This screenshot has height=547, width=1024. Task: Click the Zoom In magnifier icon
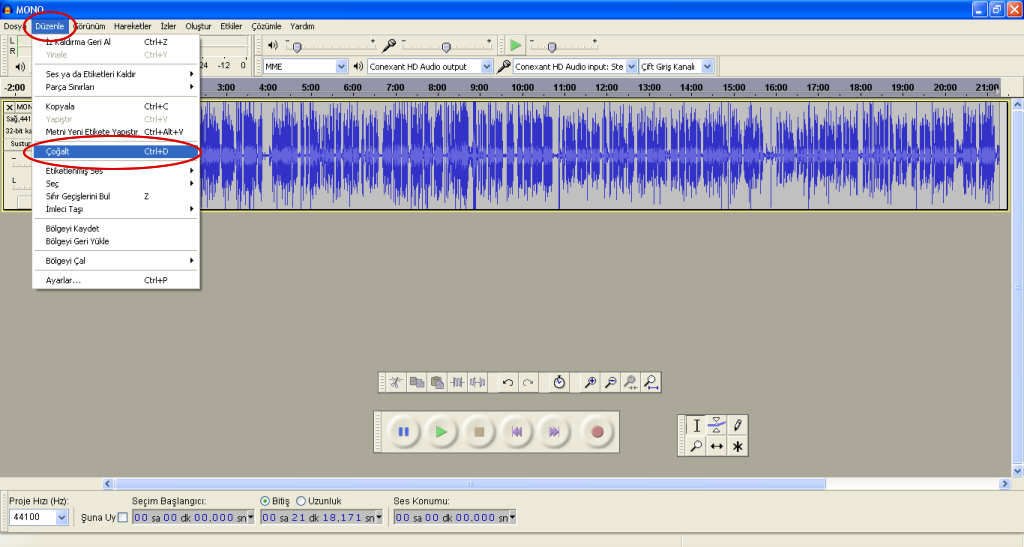tap(590, 383)
